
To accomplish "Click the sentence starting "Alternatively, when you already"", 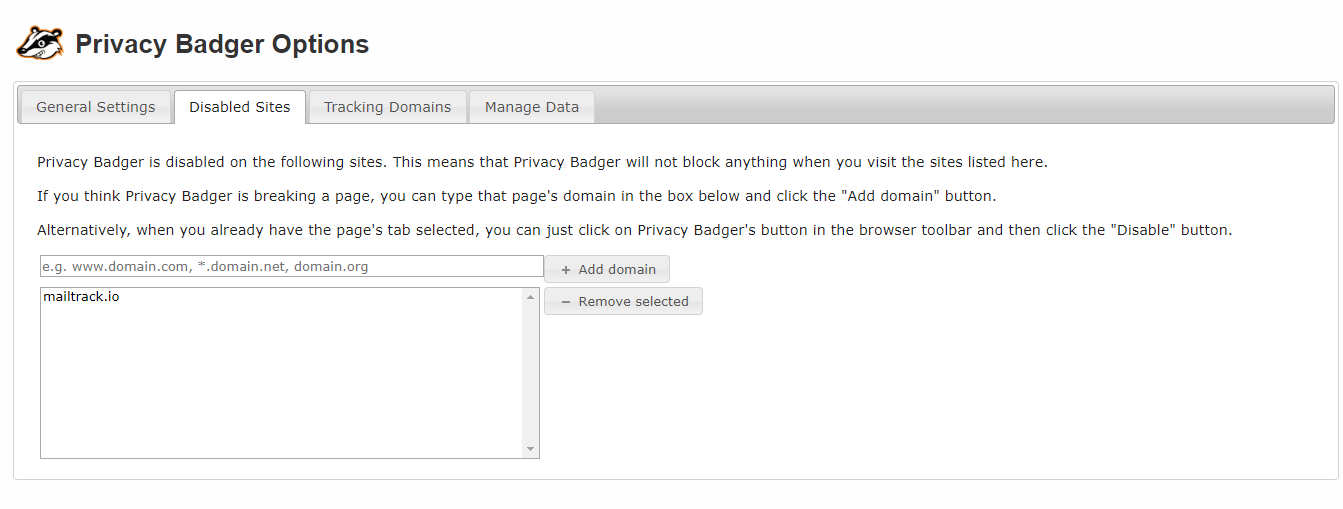I will pos(634,230).
